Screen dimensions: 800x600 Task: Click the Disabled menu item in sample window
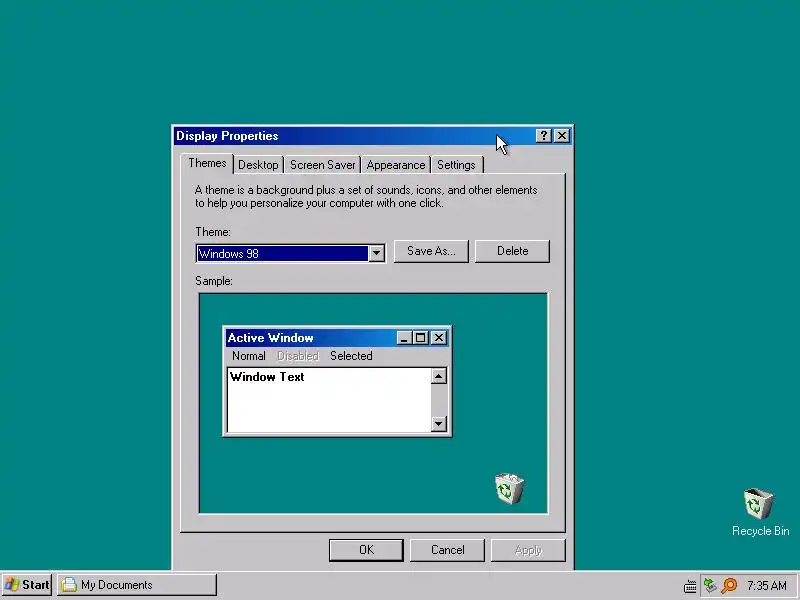click(298, 356)
